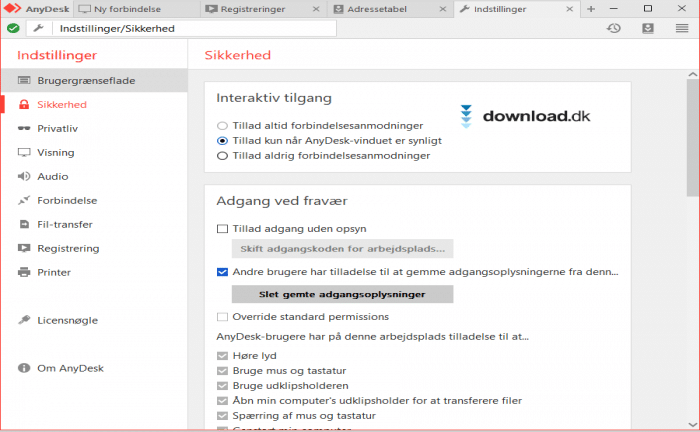
Task: Toggle Override standard permissions checkbox
Action: pos(222,317)
